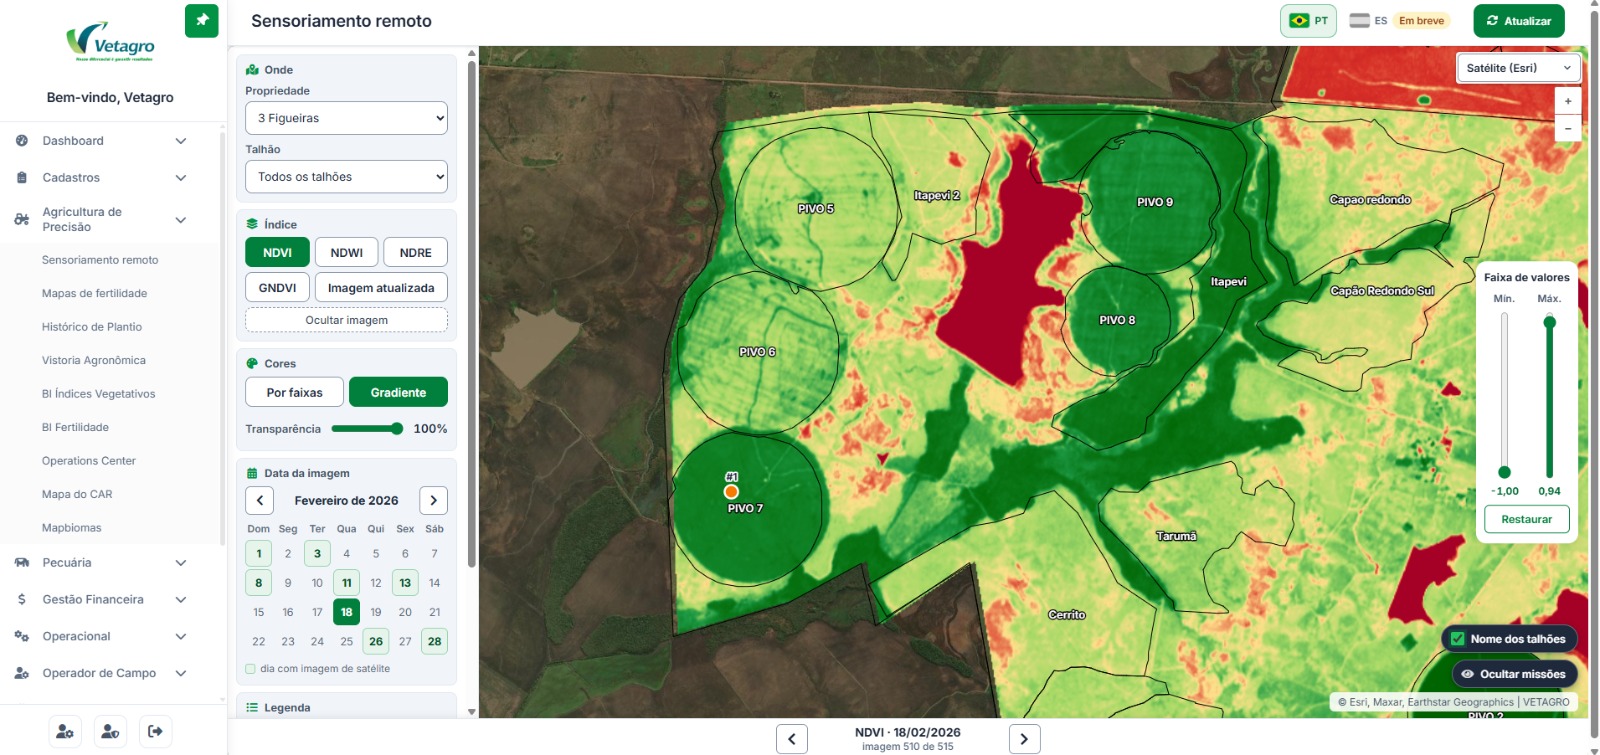Viewport: 1600px width, 755px height.
Task: Select the Gradiente color mode
Action: (398, 392)
